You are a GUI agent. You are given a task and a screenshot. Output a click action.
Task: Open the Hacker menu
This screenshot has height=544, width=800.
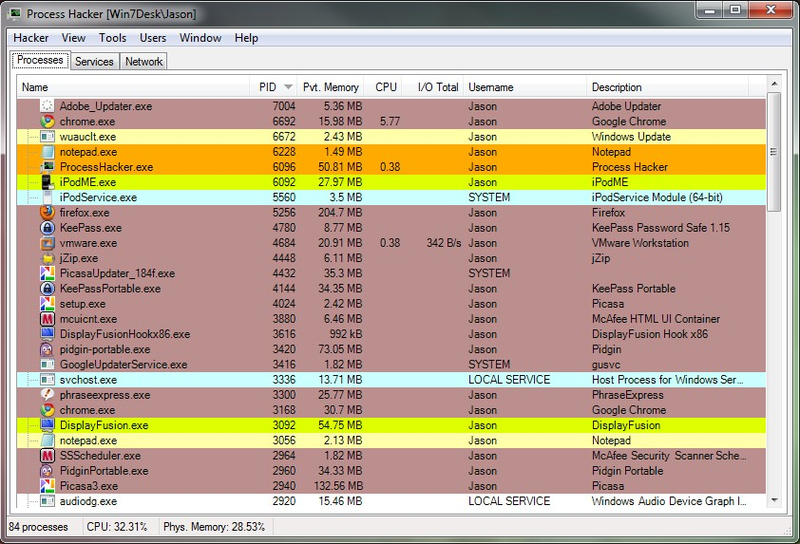tap(31, 38)
